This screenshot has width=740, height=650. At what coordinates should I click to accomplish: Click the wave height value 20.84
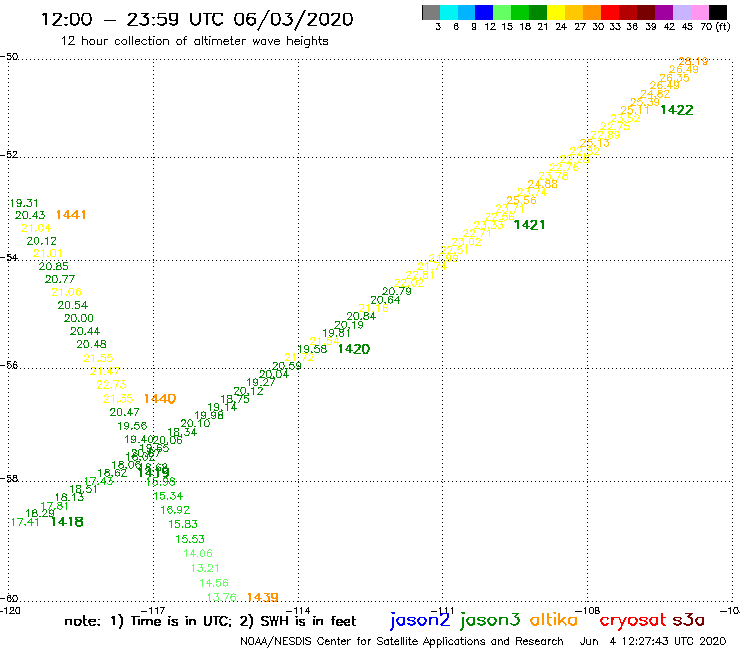[361, 316]
